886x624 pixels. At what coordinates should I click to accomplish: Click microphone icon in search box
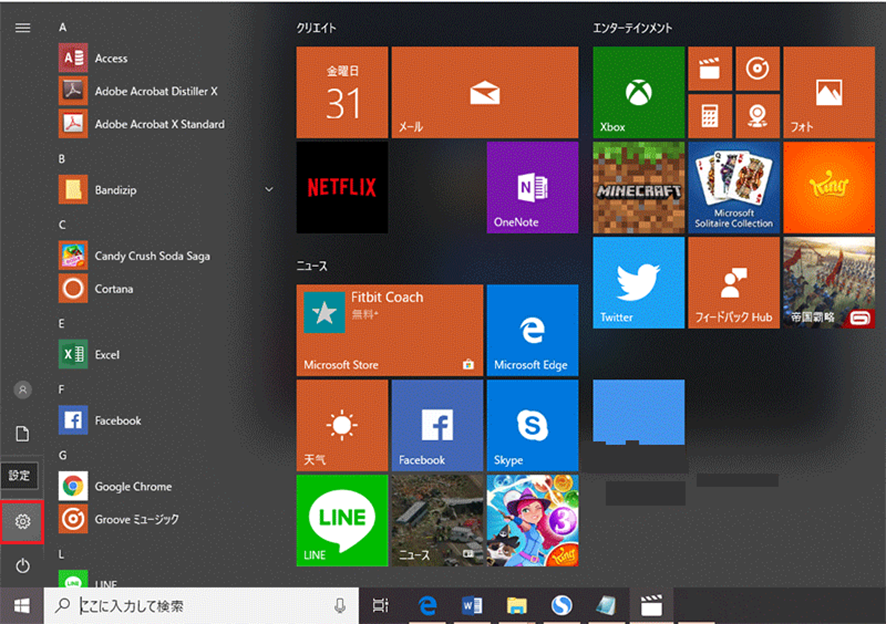[340, 605]
